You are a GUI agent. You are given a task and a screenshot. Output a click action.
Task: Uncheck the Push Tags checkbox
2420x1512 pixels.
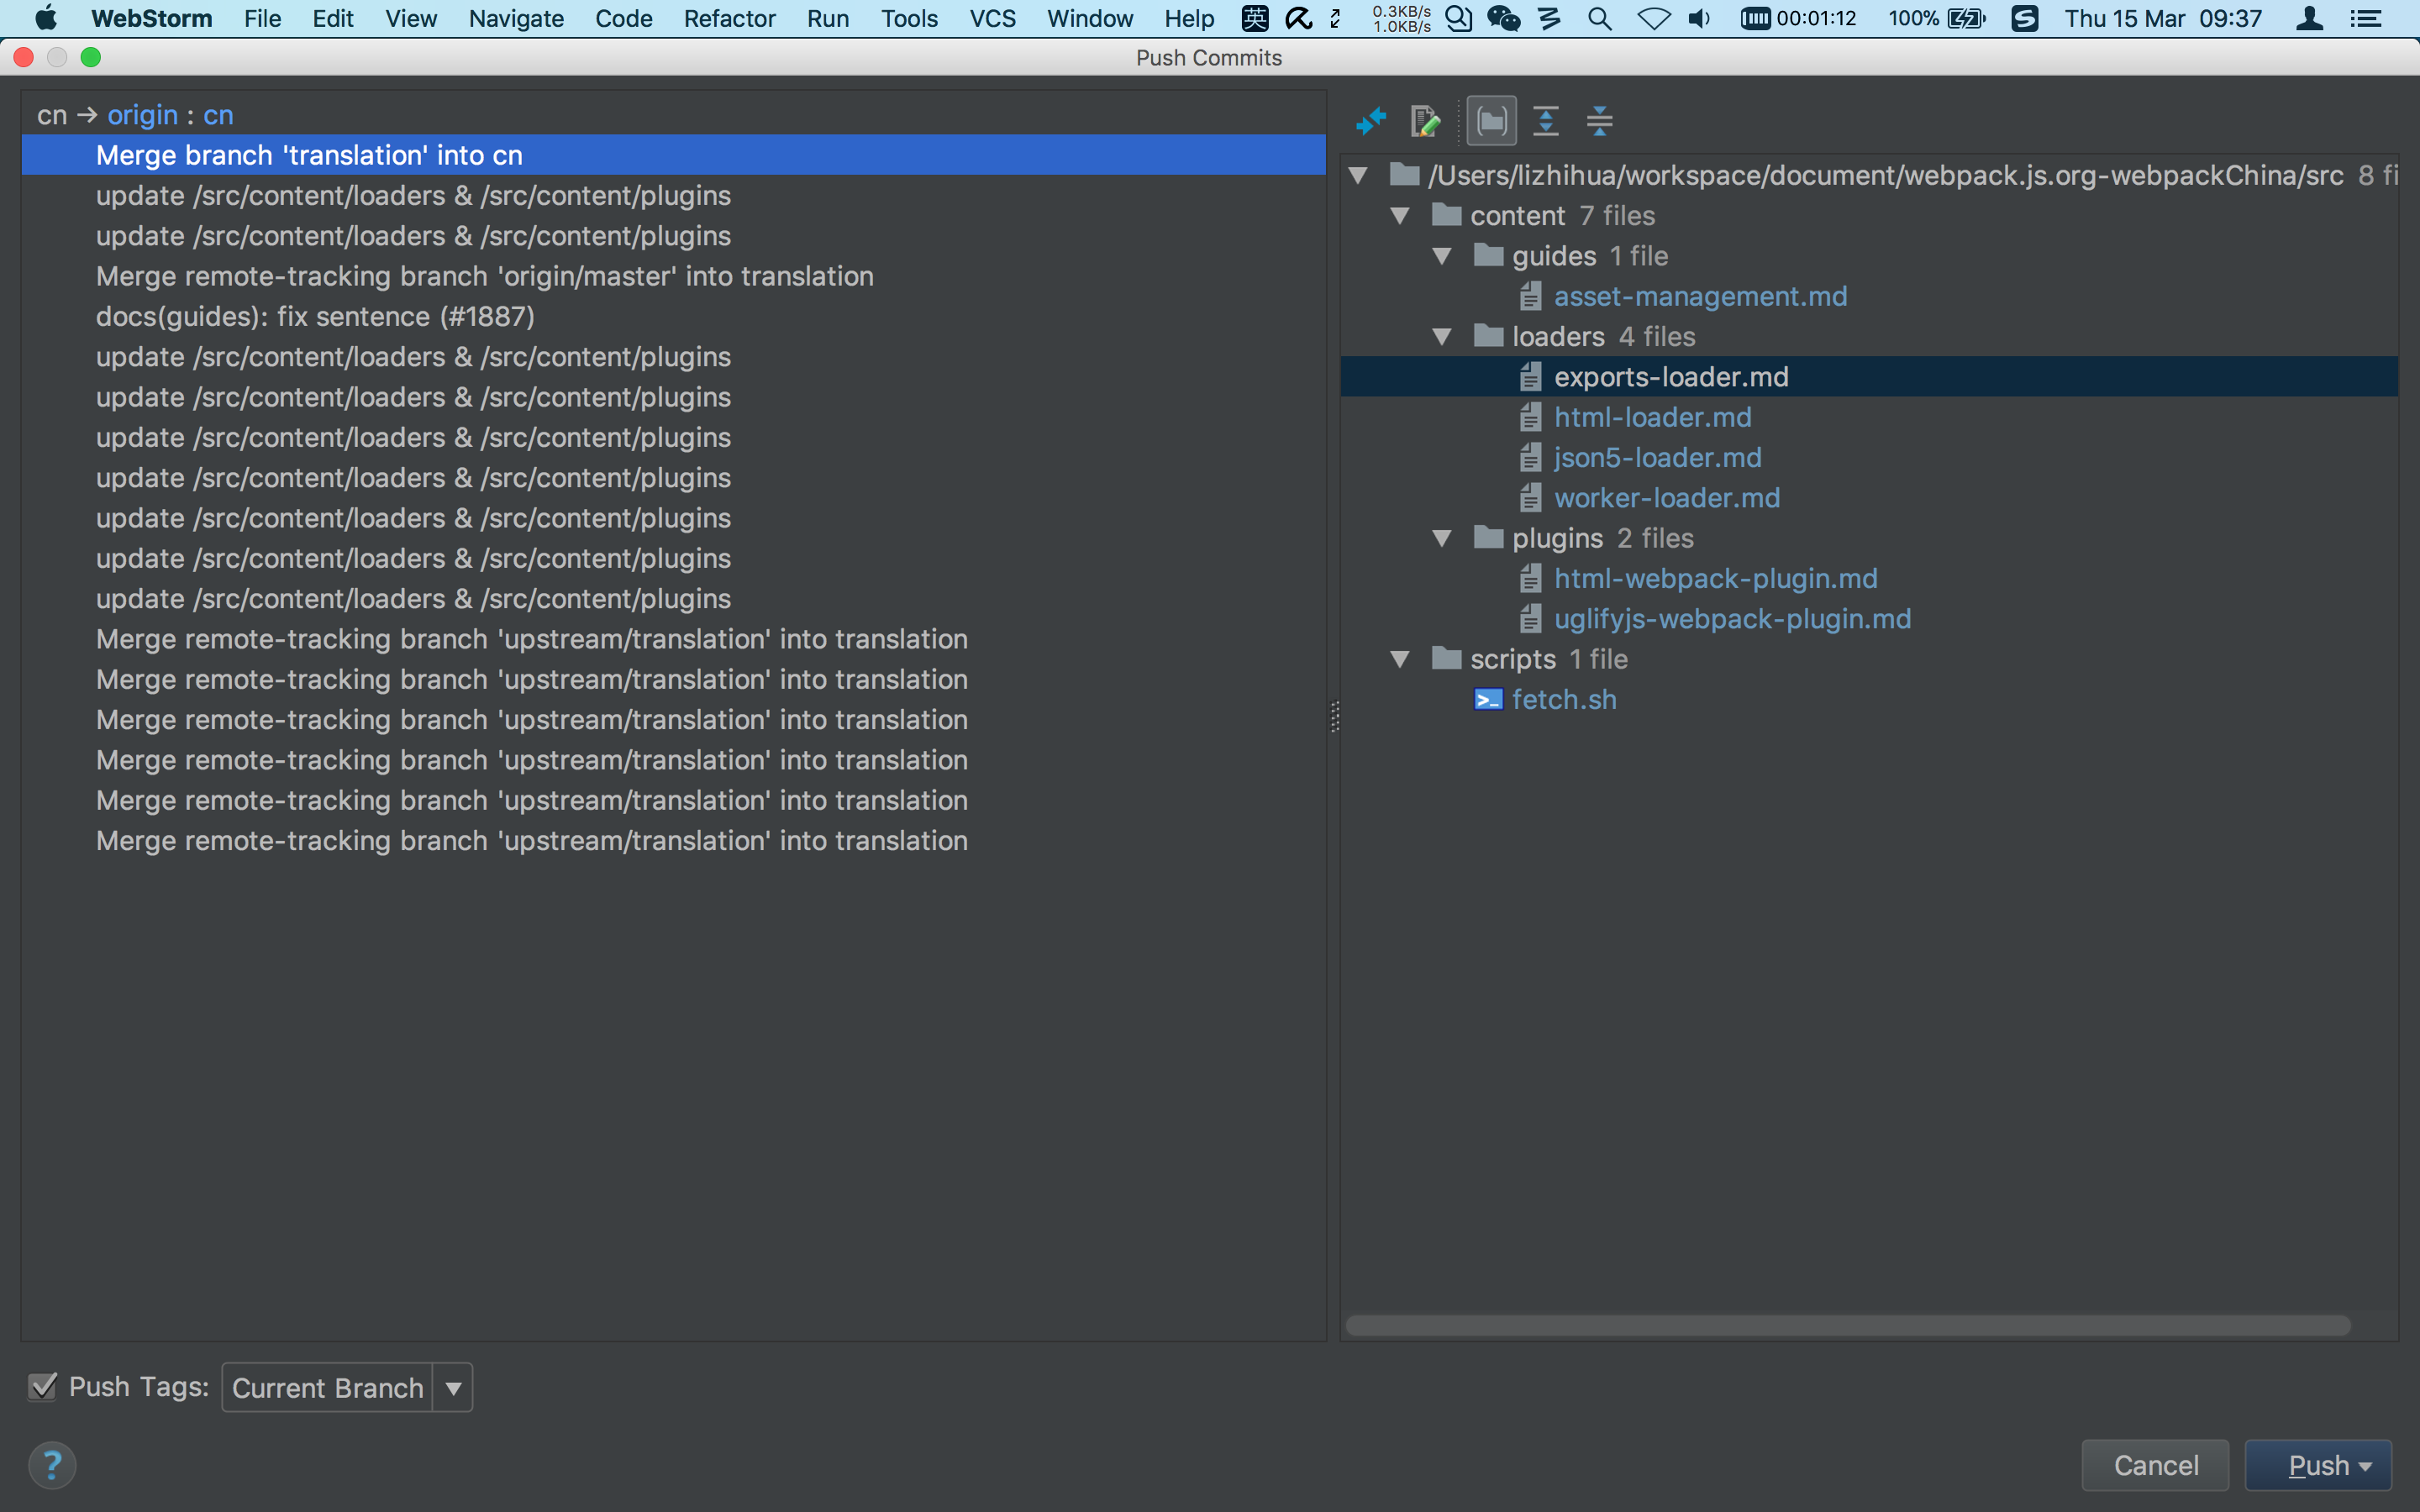42,1387
